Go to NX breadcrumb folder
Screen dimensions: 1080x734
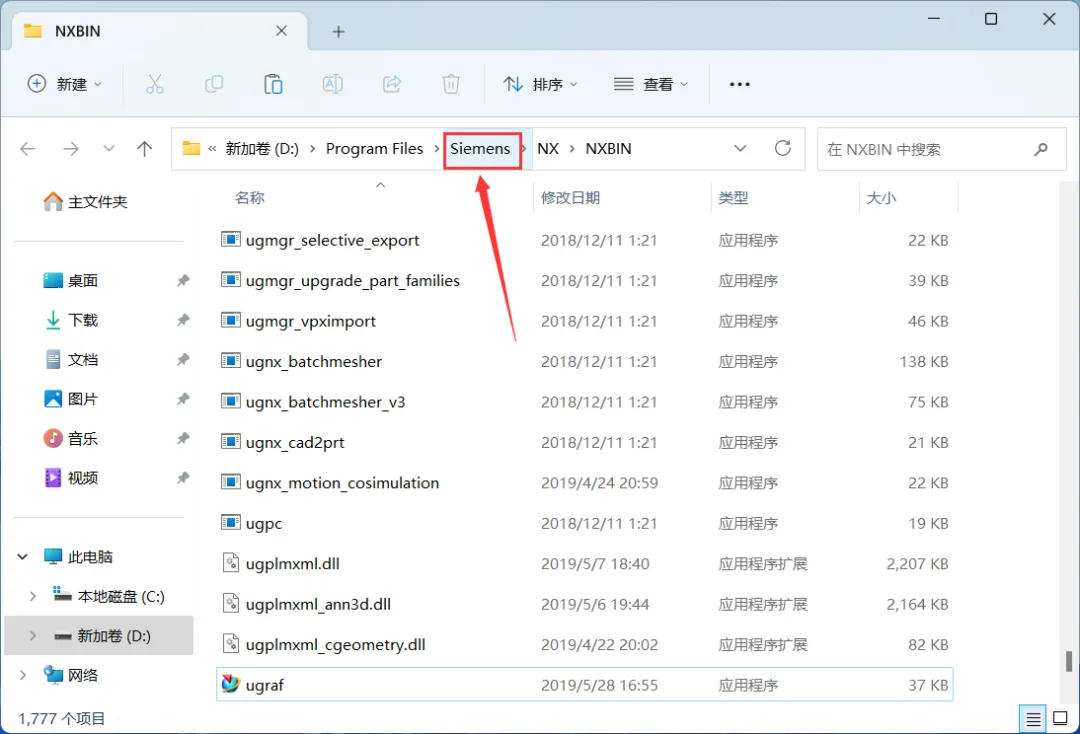[x=548, y=149]
